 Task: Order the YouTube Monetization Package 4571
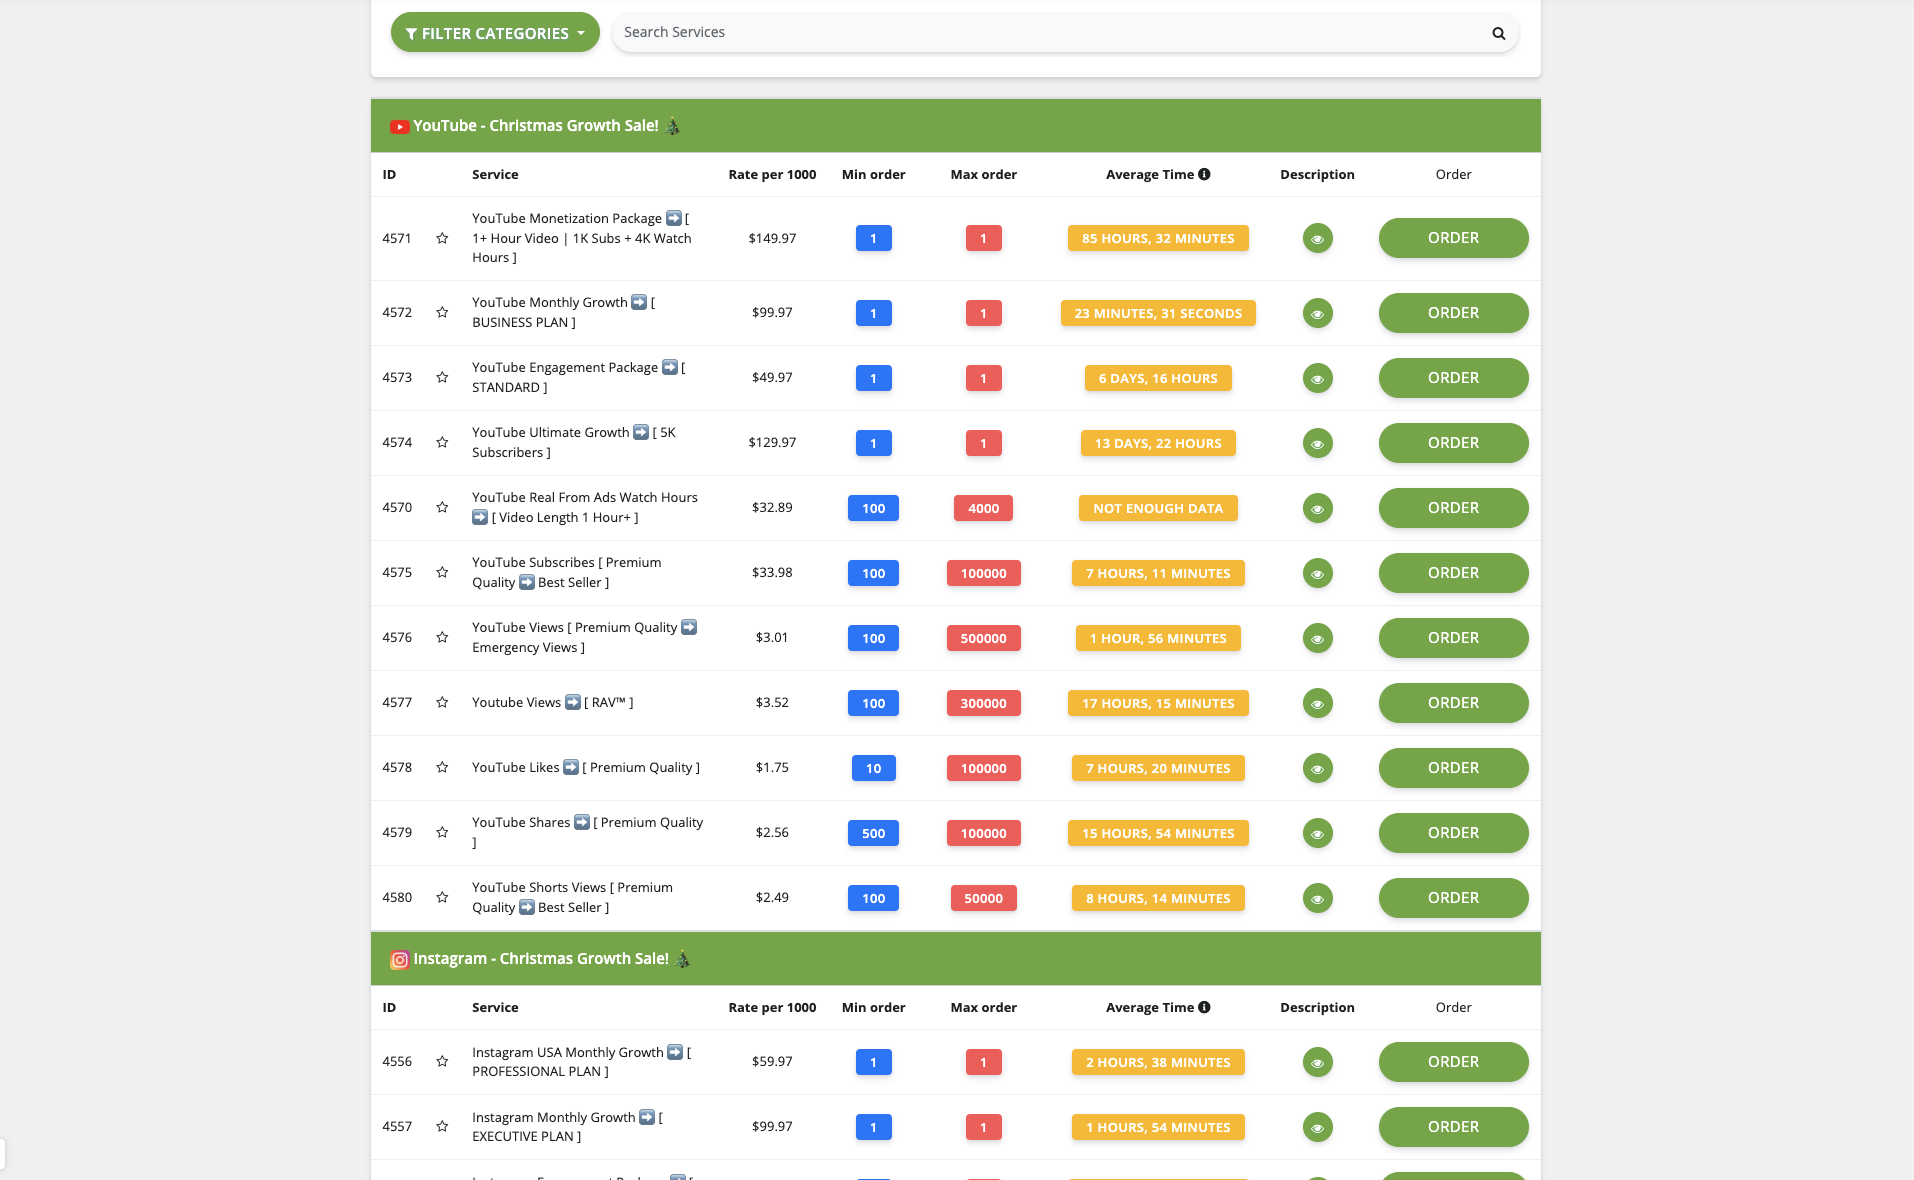(1452, 238)
